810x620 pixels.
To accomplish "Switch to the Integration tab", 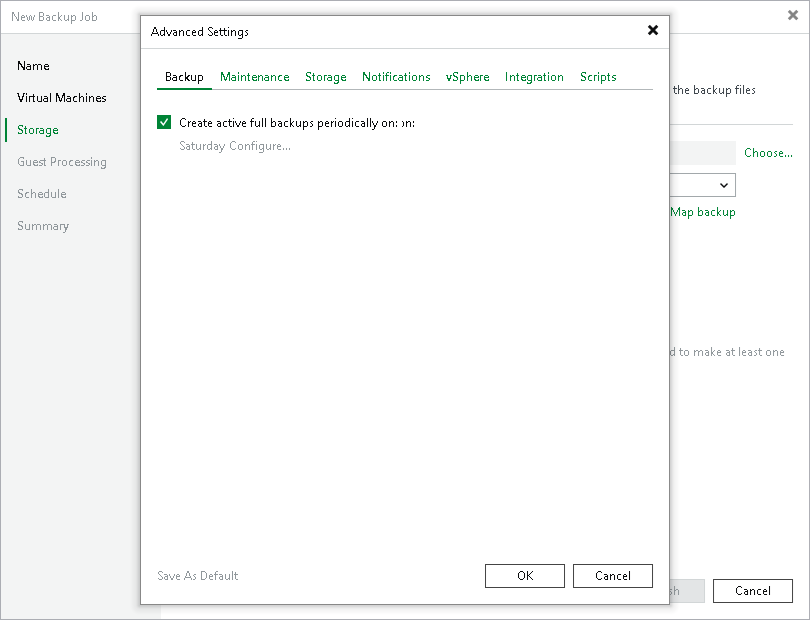I will point(534,77).
